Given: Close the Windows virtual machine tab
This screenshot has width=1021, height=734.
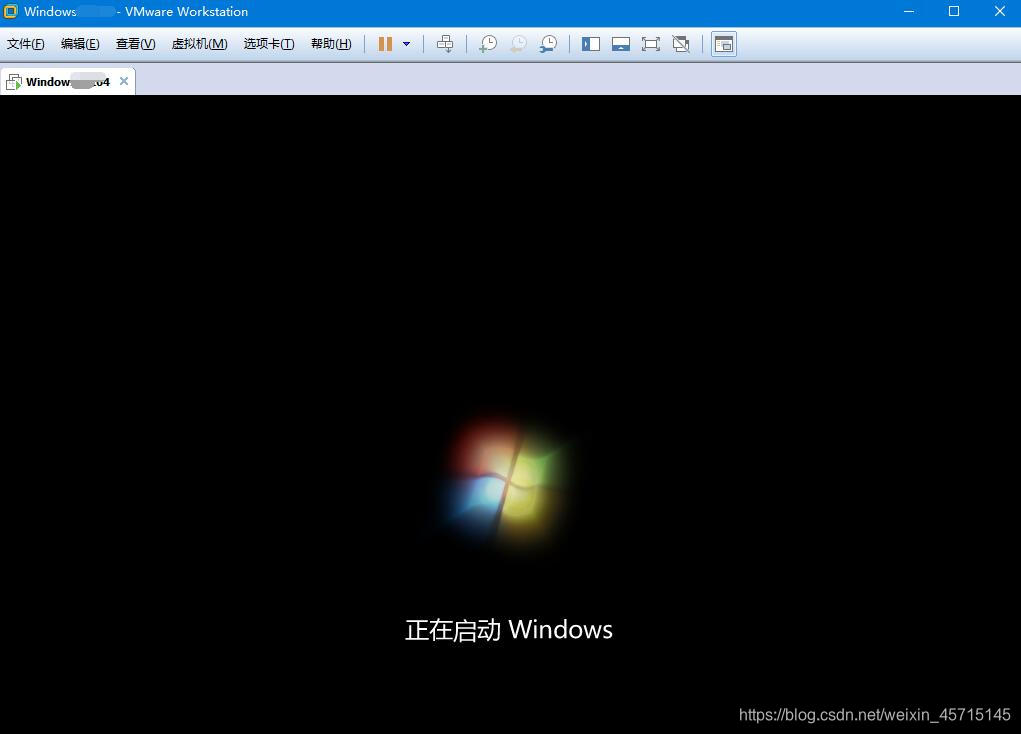Looking at the screenshot, I should click(x=124, y=81).
